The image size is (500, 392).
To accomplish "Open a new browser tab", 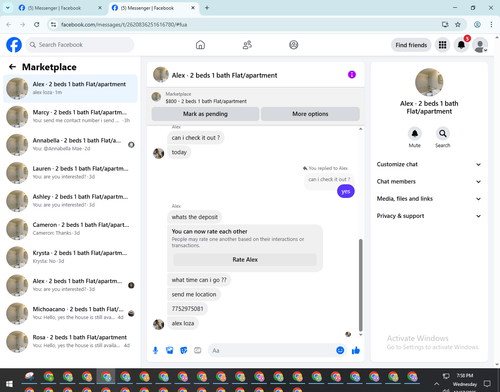I will click(207, 8).
